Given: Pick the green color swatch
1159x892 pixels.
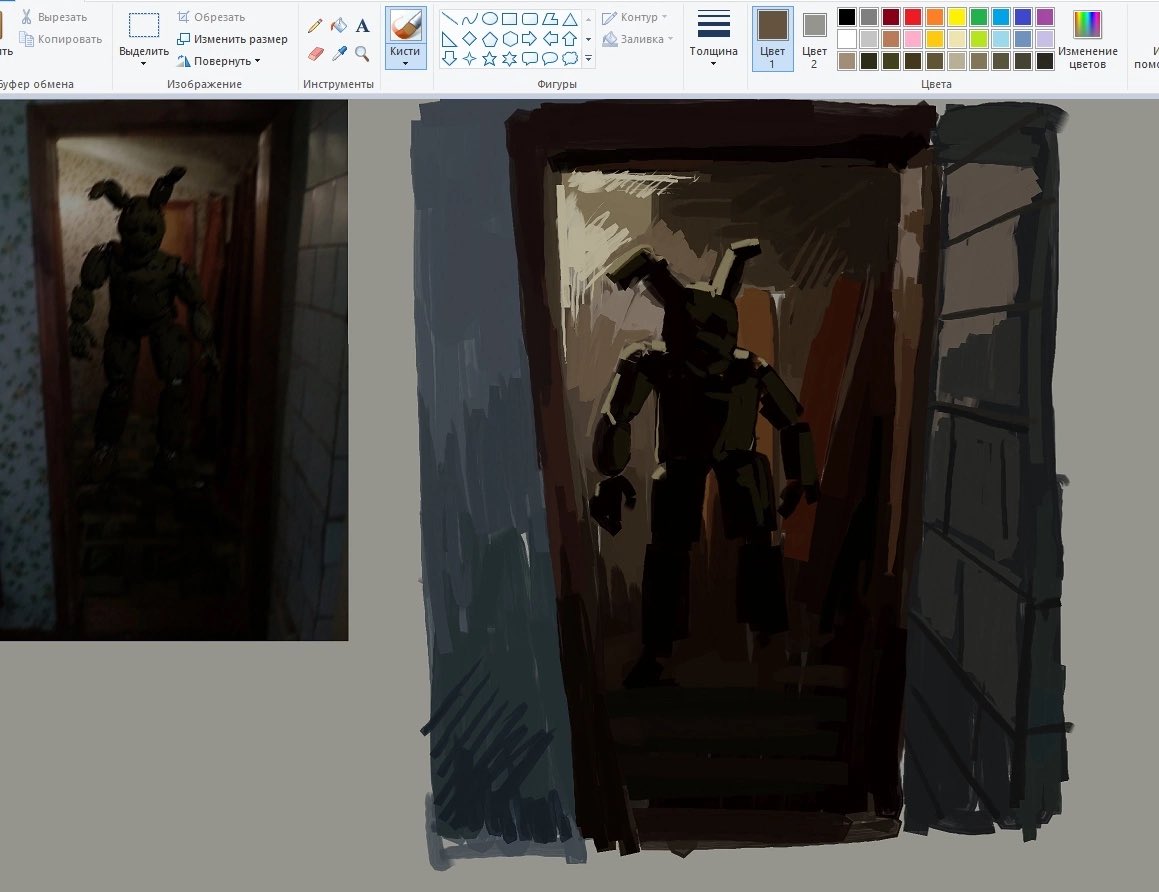Looking at the screenshot, I should [x=979, y=17].
